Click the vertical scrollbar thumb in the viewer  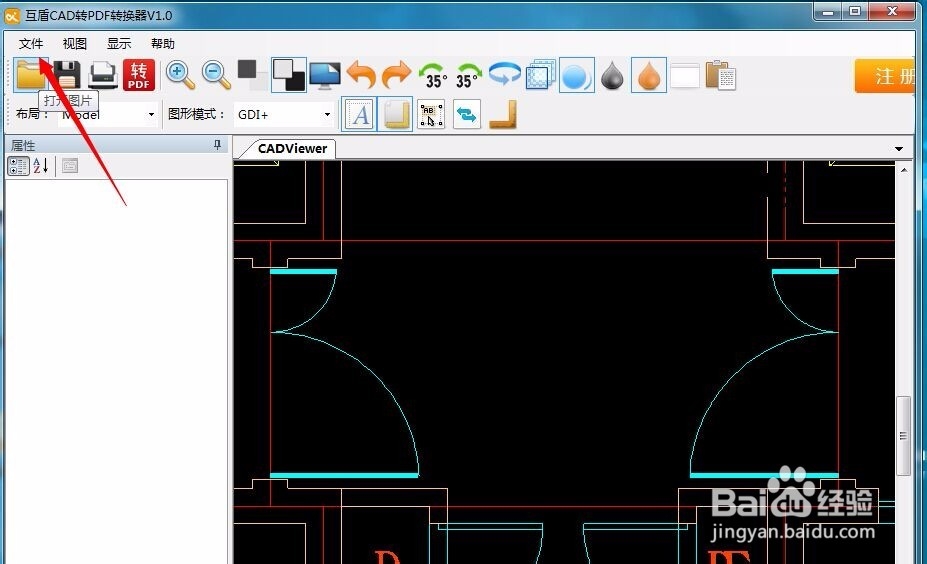point(903,436)
